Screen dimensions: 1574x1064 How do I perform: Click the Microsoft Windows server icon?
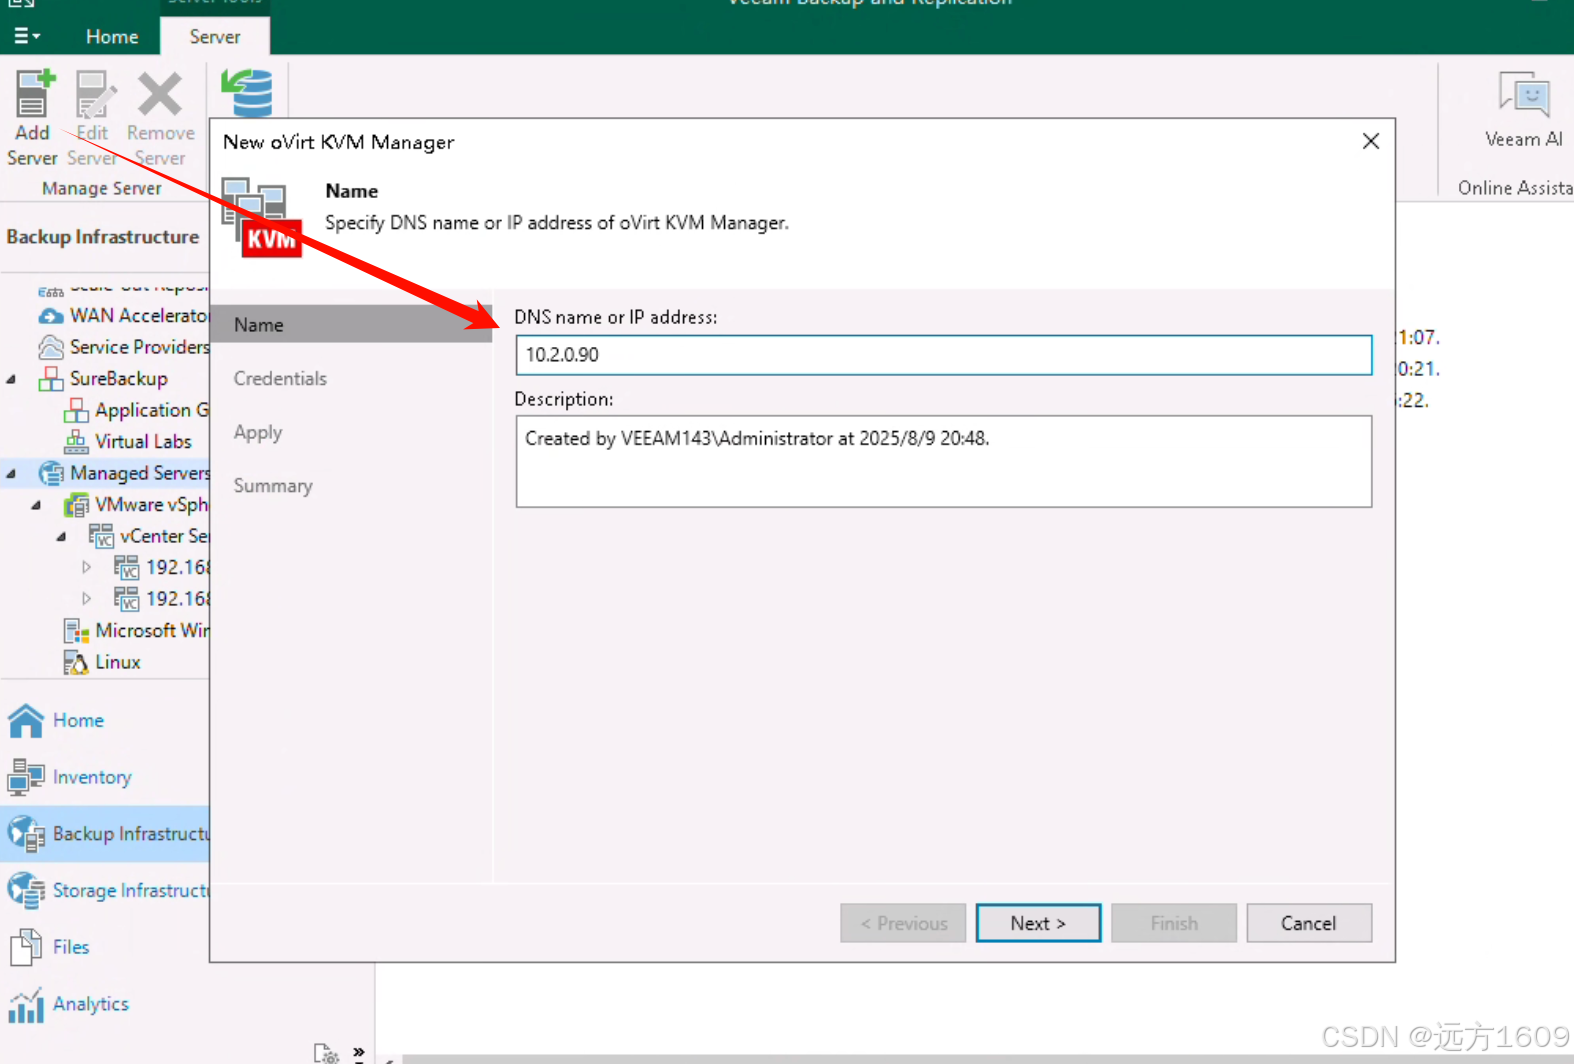76,630
